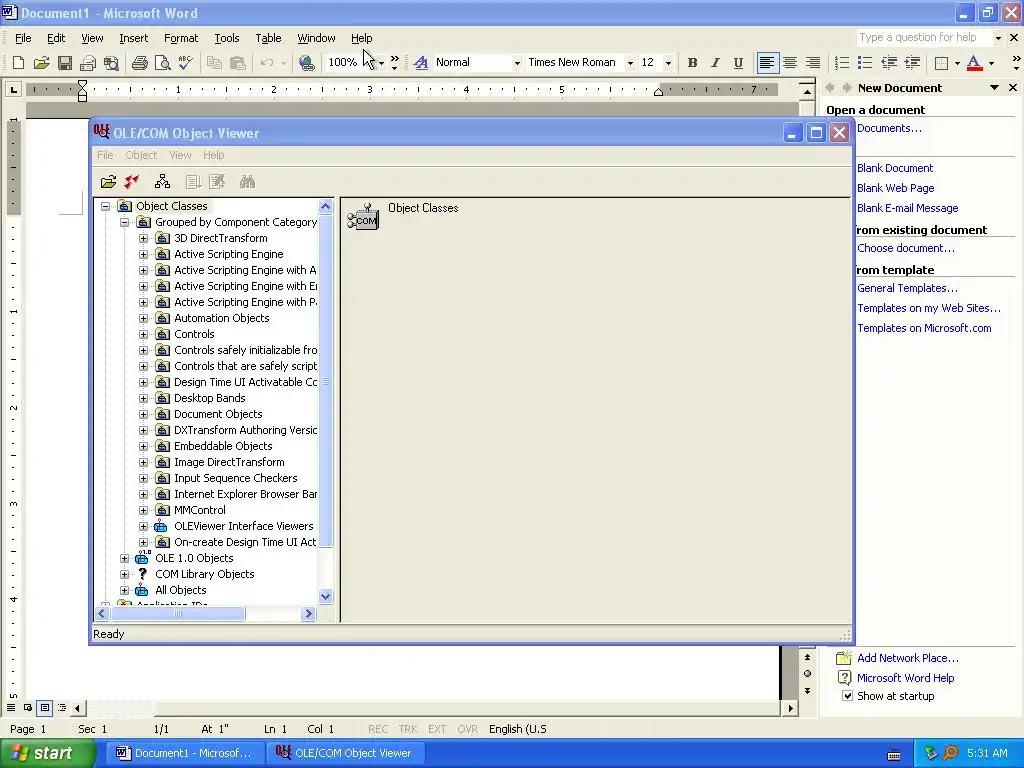Click the COM Object Classes icon in right pane
Viewport: 1024px width, 768px height.
point(363,216)
